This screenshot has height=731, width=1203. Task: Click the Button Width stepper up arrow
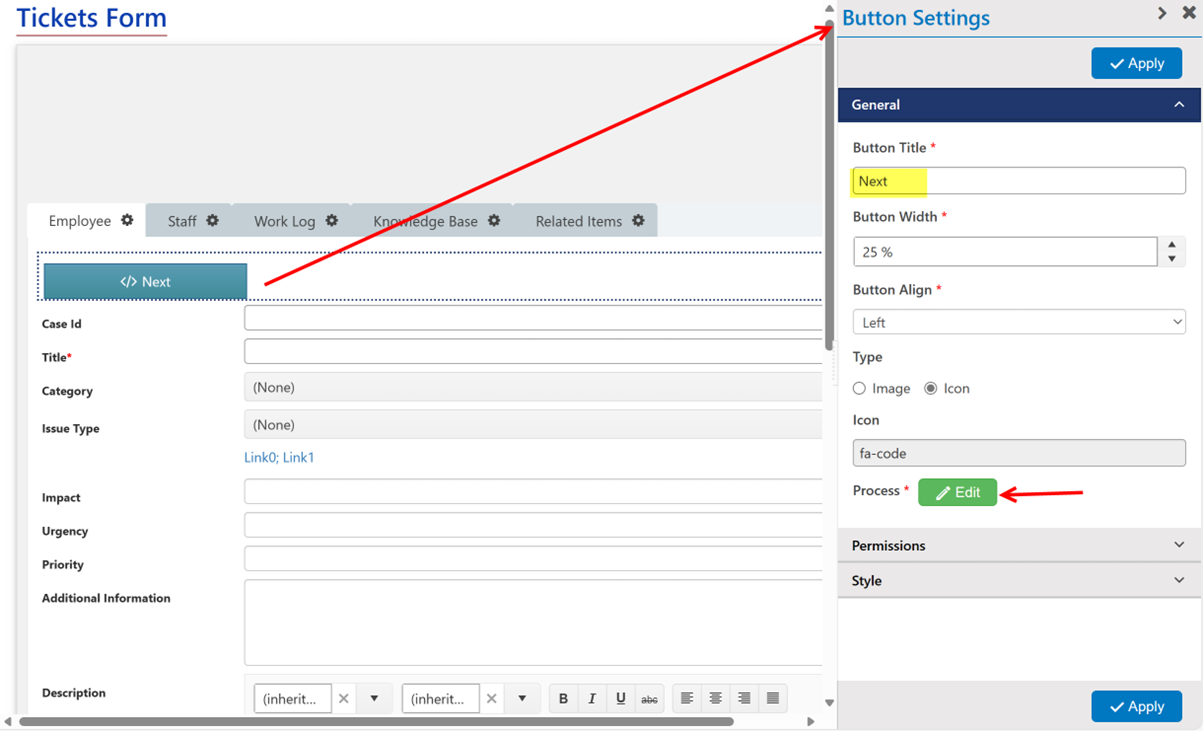point(1172,245)
